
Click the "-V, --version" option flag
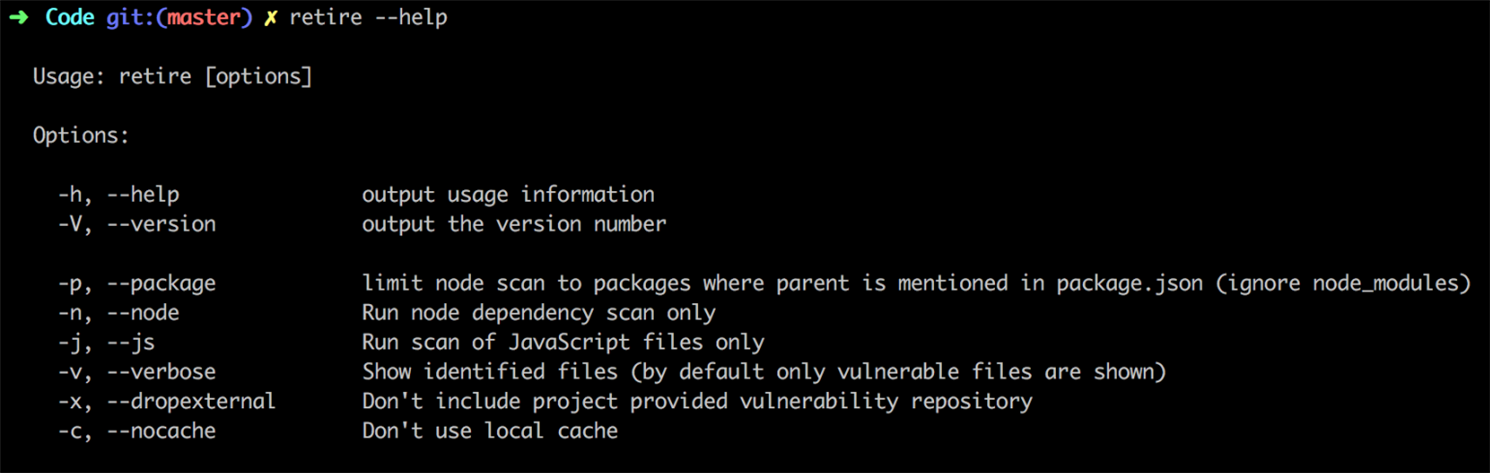pos(136,224)
